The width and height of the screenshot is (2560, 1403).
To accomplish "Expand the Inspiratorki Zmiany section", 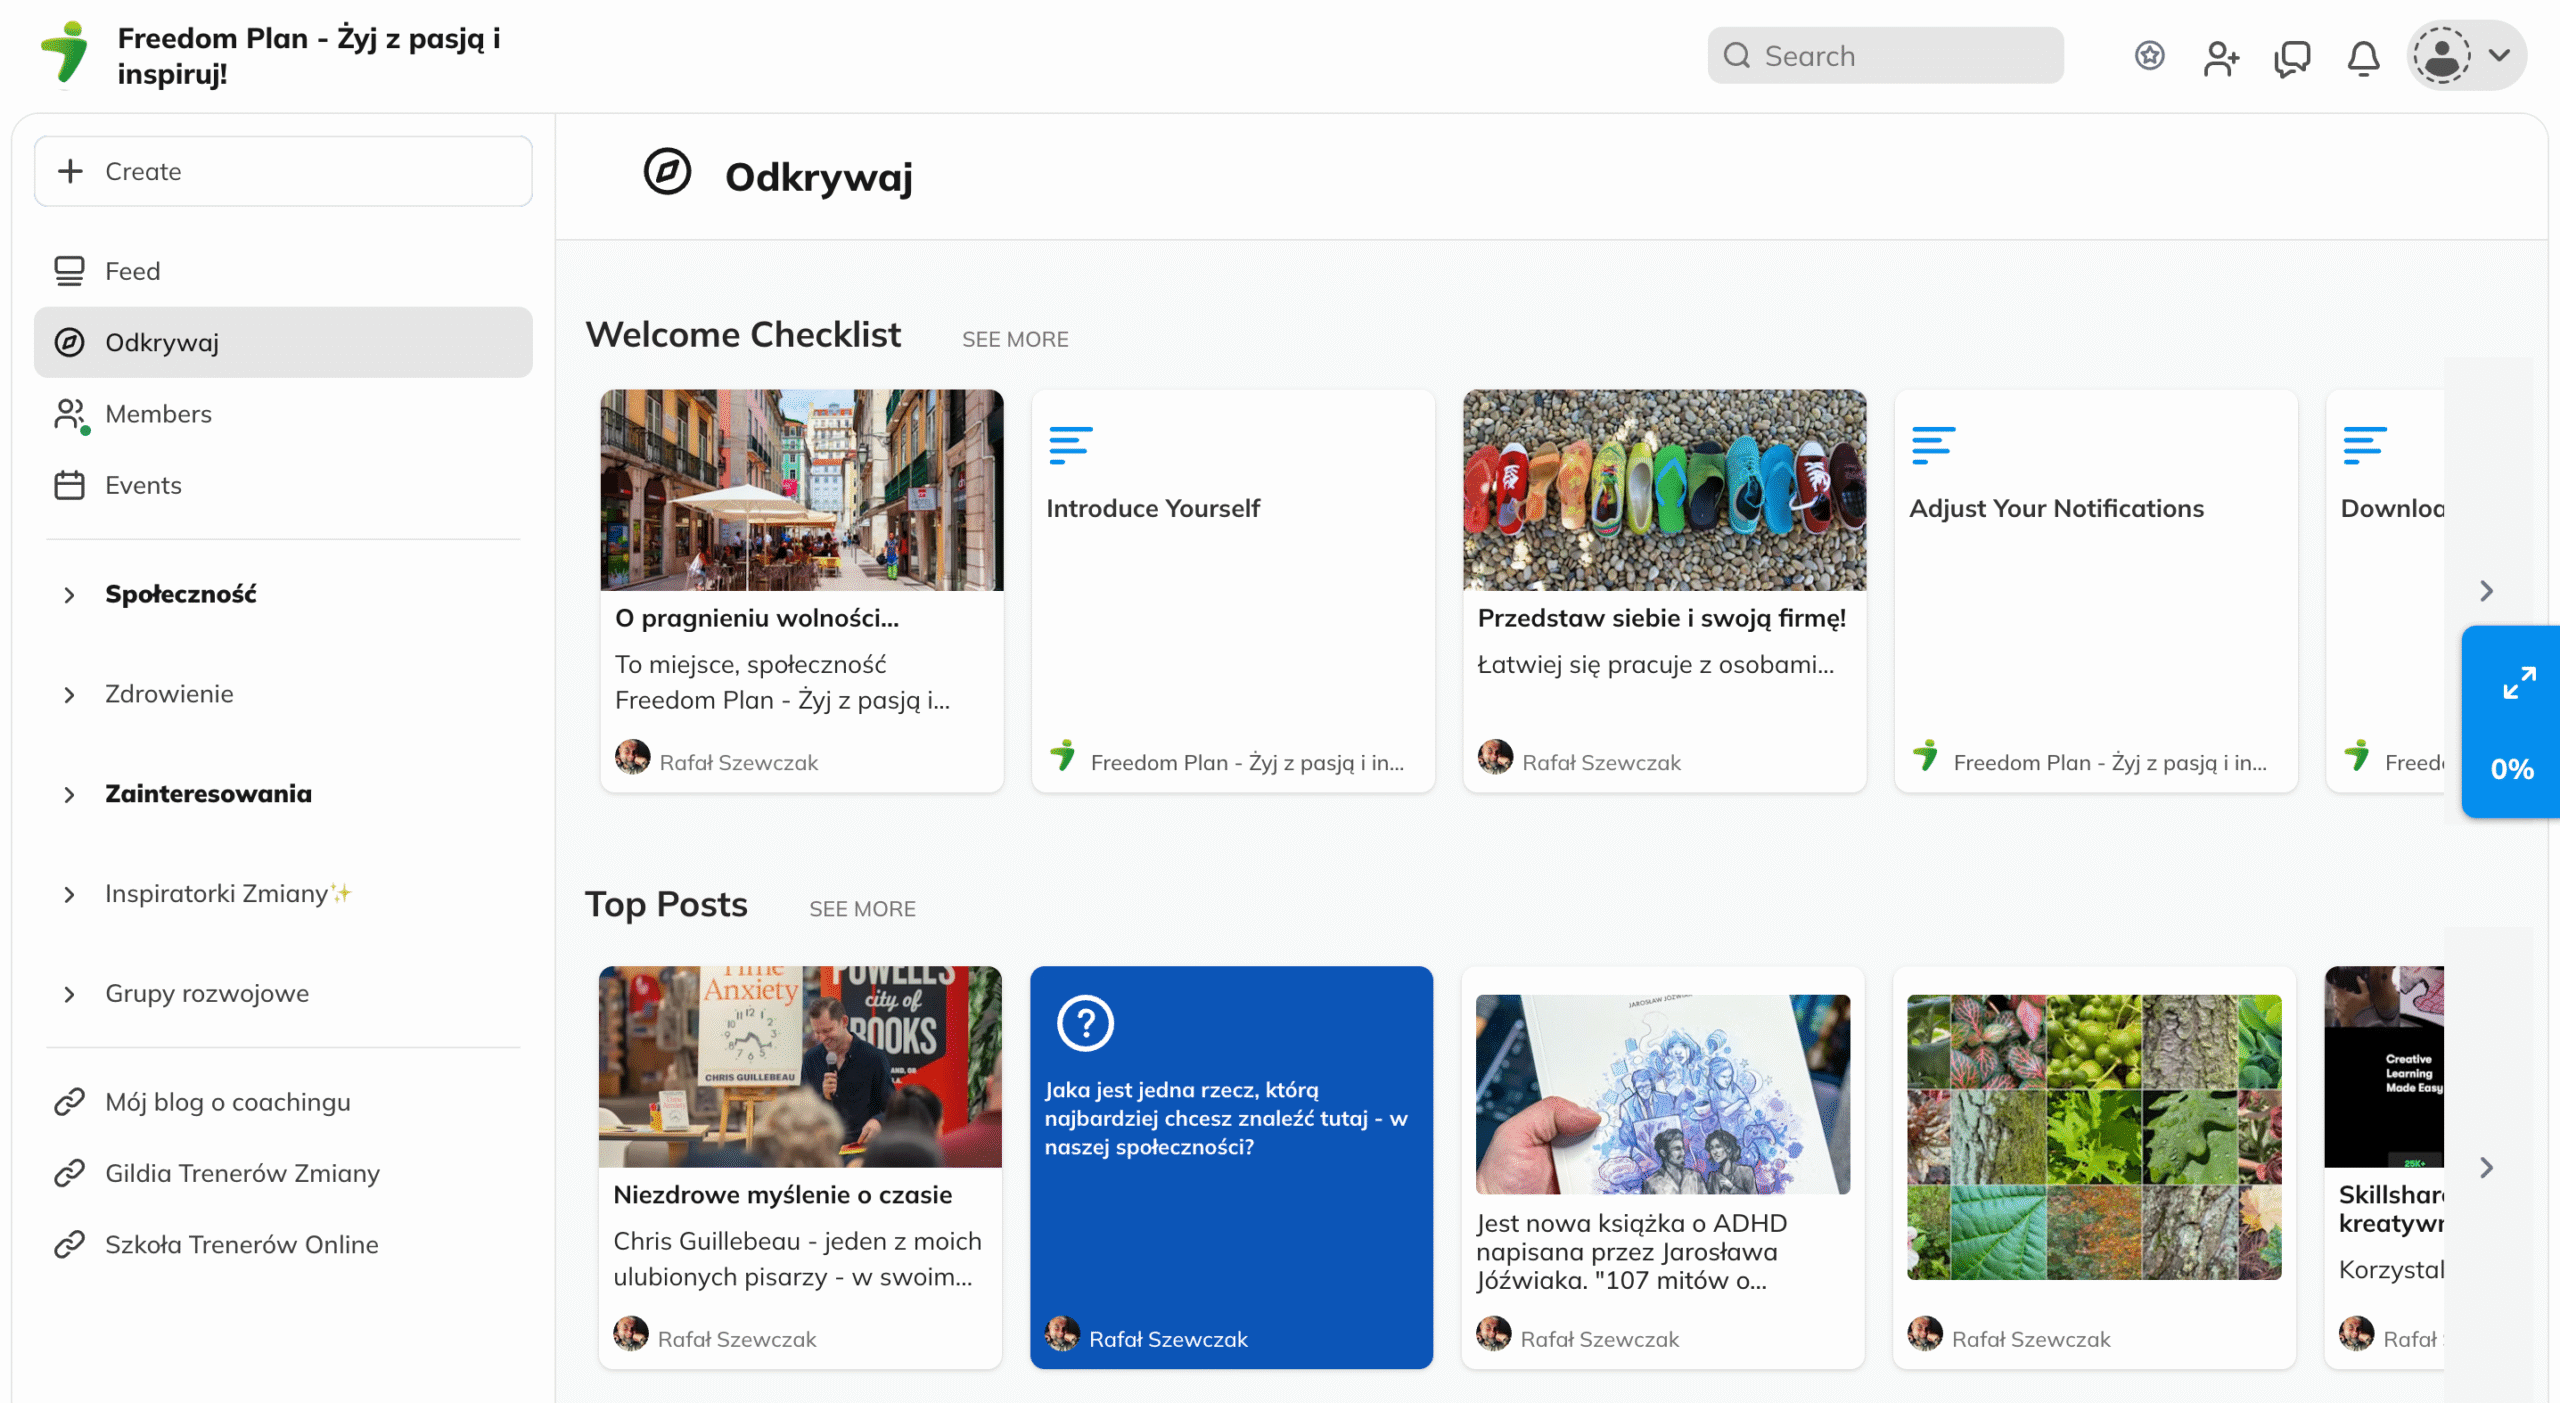I will [69, 895].
